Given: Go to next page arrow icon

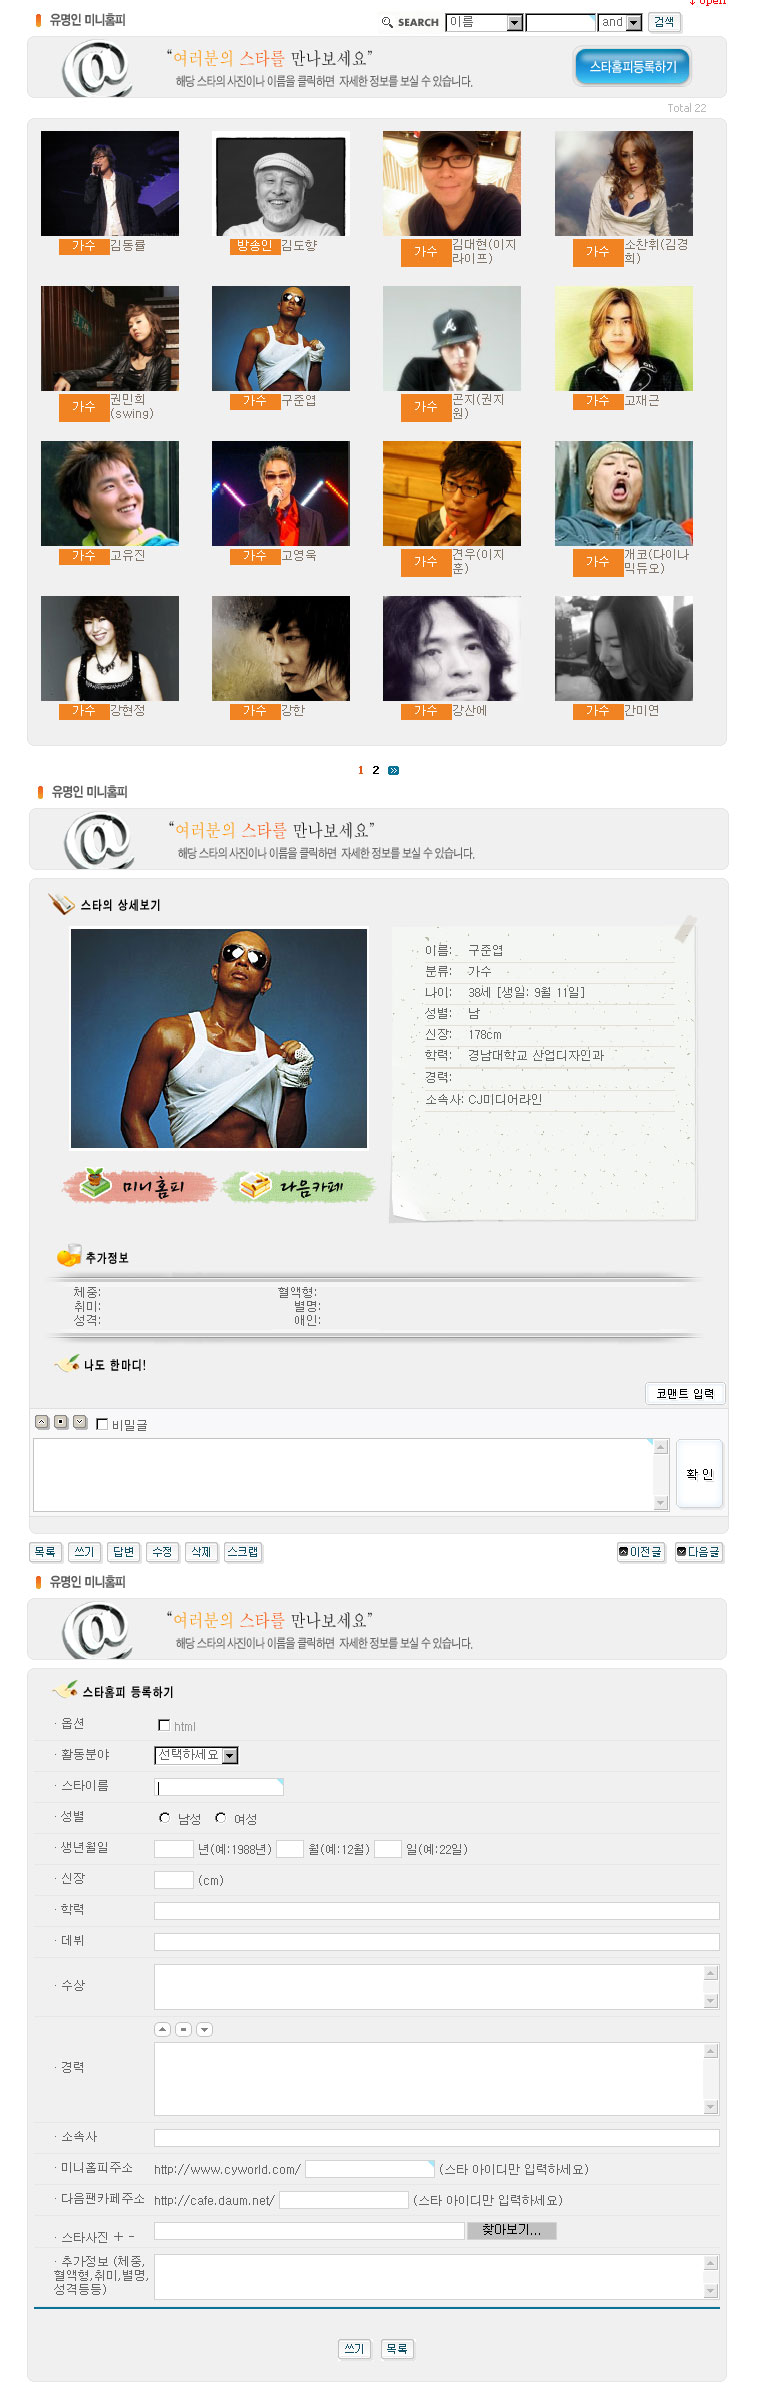Looking at the screenshot, I should (394, 770).
